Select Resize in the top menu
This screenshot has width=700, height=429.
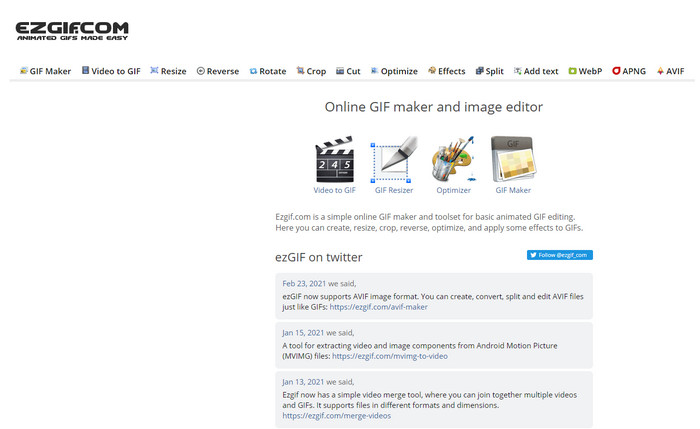[168, 71]
